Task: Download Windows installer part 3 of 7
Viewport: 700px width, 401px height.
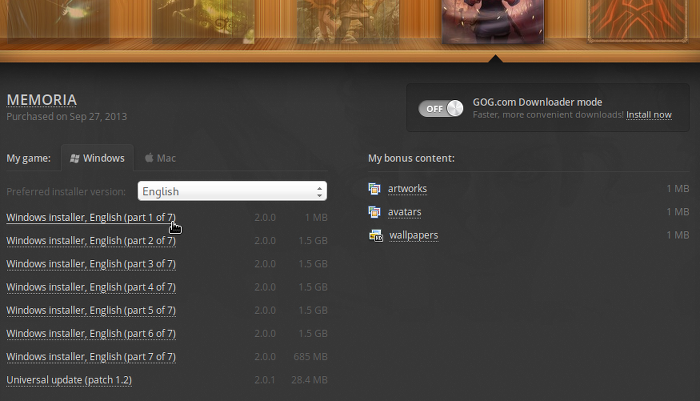Action: coord(91,264)
